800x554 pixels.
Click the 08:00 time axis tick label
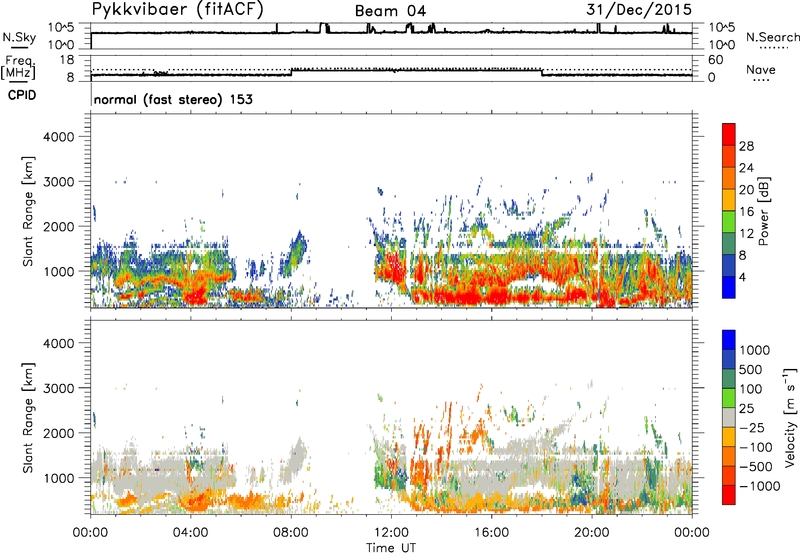tap(291, 533)
